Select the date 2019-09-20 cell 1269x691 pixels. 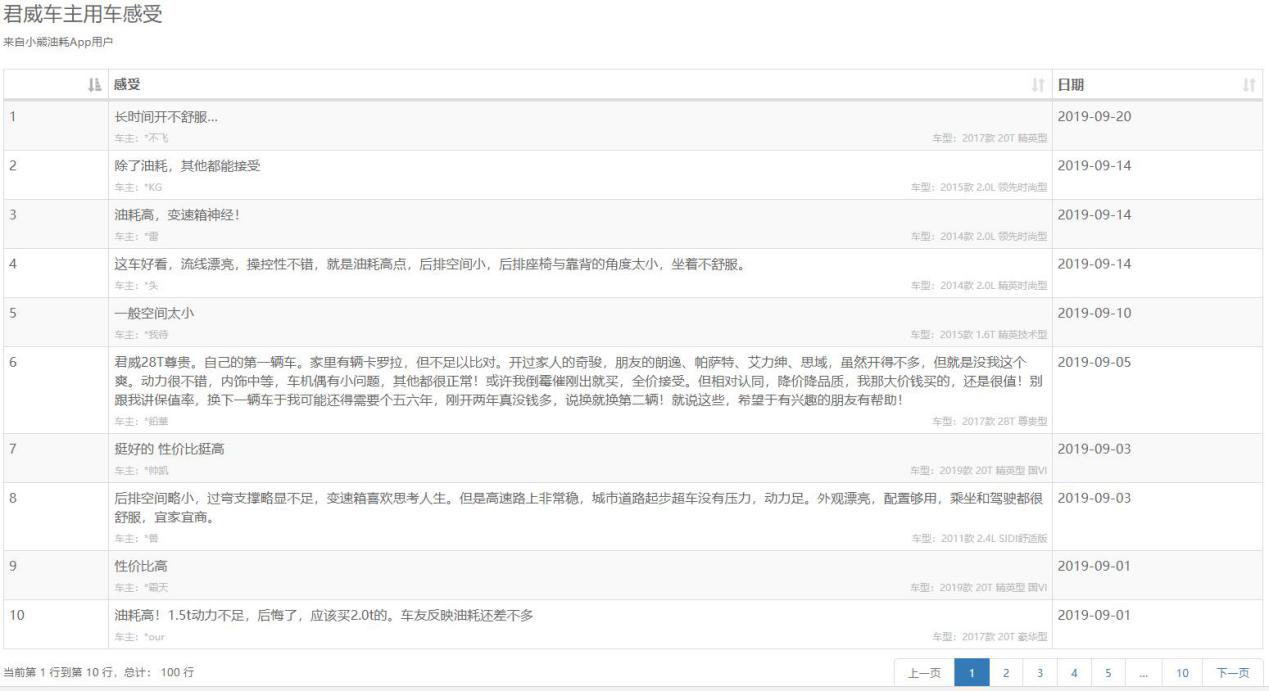click(x=1094, y=117)
